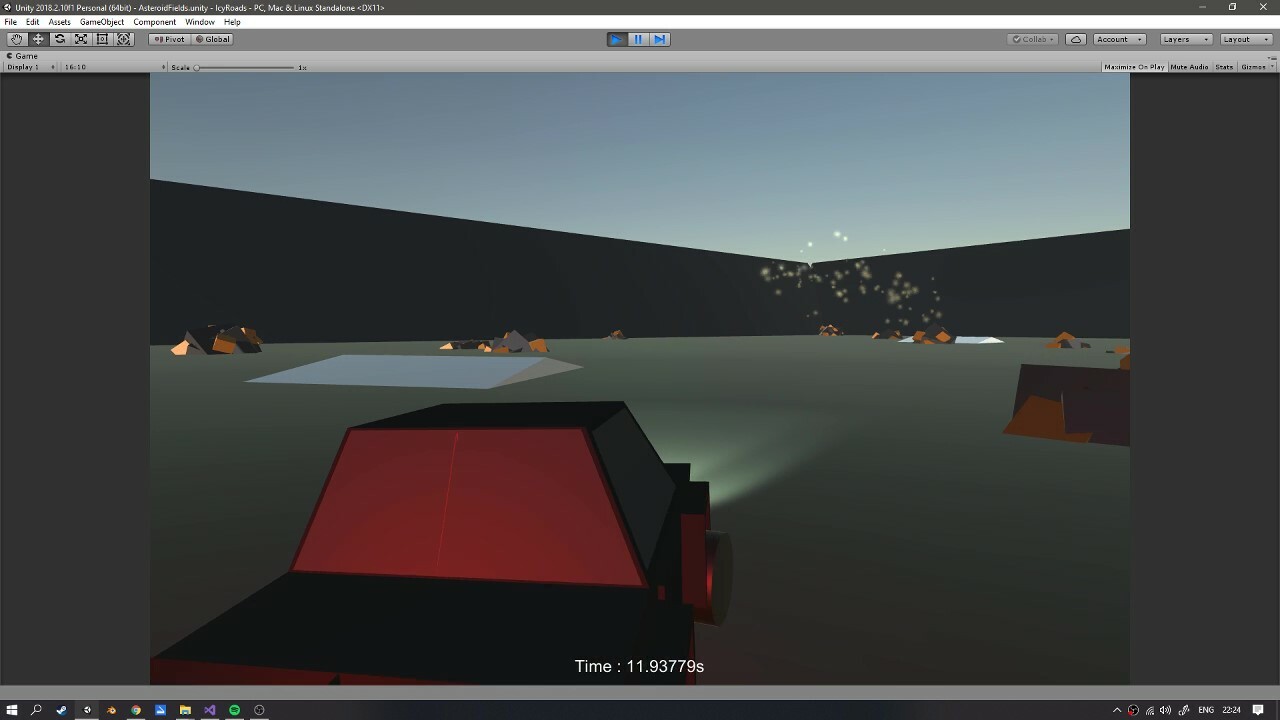Click the Stats button
This screenshot has height=720, width=1280.
point(1224,67)
